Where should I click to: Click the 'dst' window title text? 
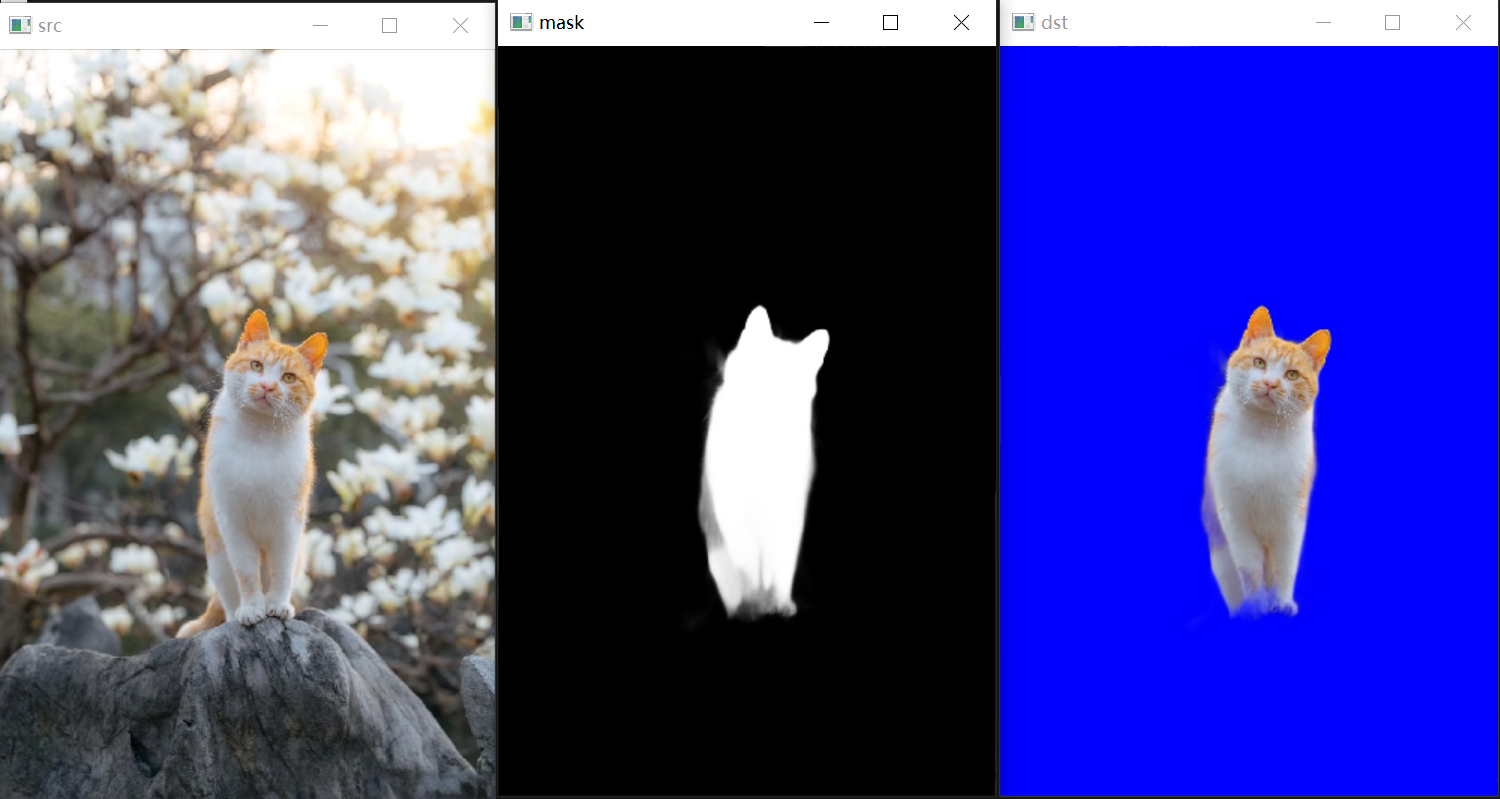[x=1054, y=22]
